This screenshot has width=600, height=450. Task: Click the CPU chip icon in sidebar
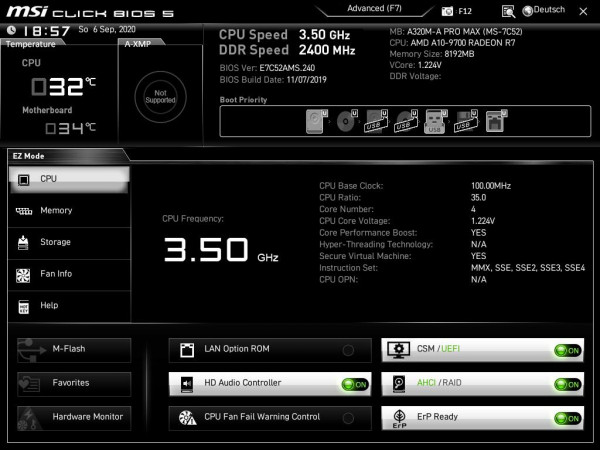pyautogui.click(x=23, y=179)
